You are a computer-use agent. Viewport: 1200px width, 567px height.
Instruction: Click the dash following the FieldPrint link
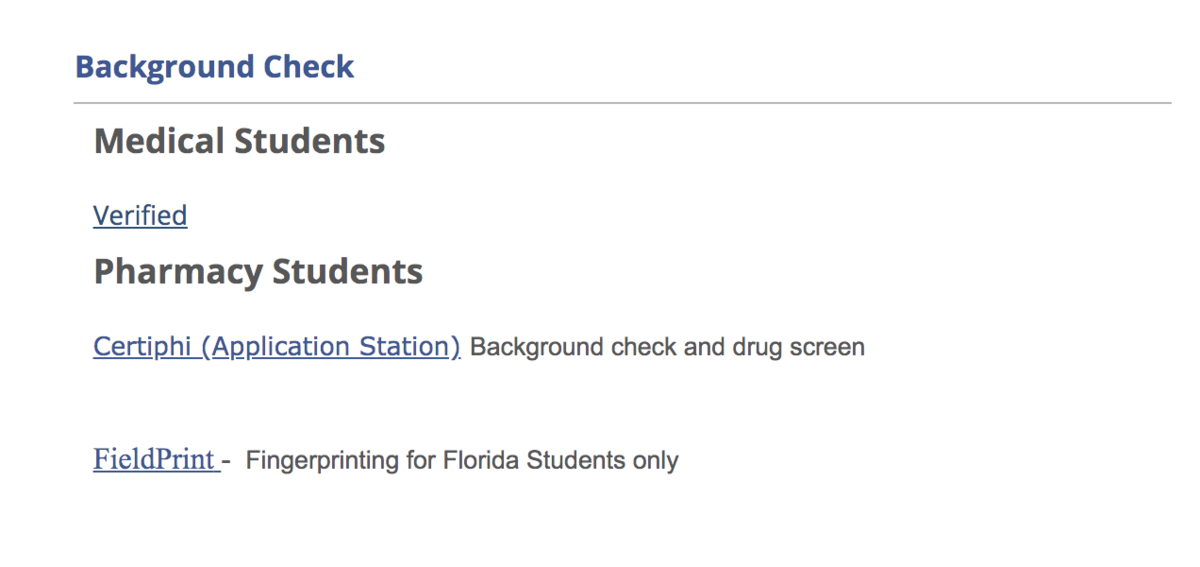pyautogui.click(x=226, y=461)
